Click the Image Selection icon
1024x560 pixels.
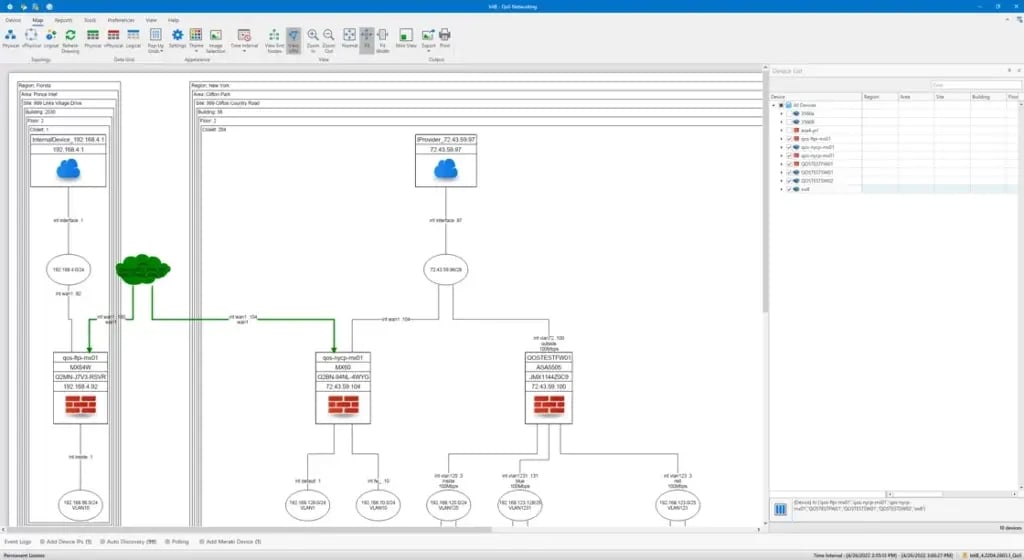tap(215, 37)
